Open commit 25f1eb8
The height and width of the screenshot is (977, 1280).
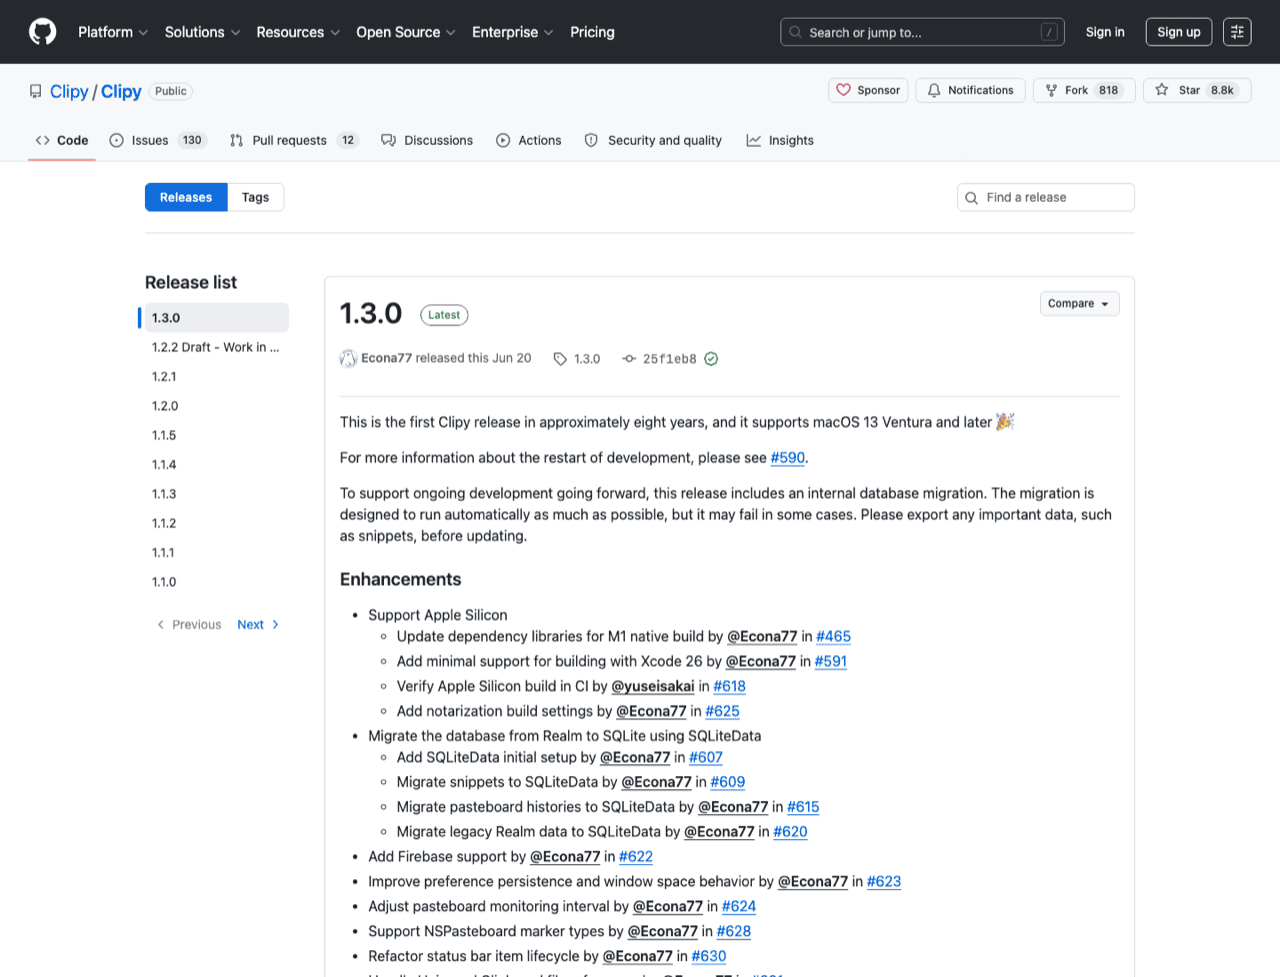click(669, 359)
